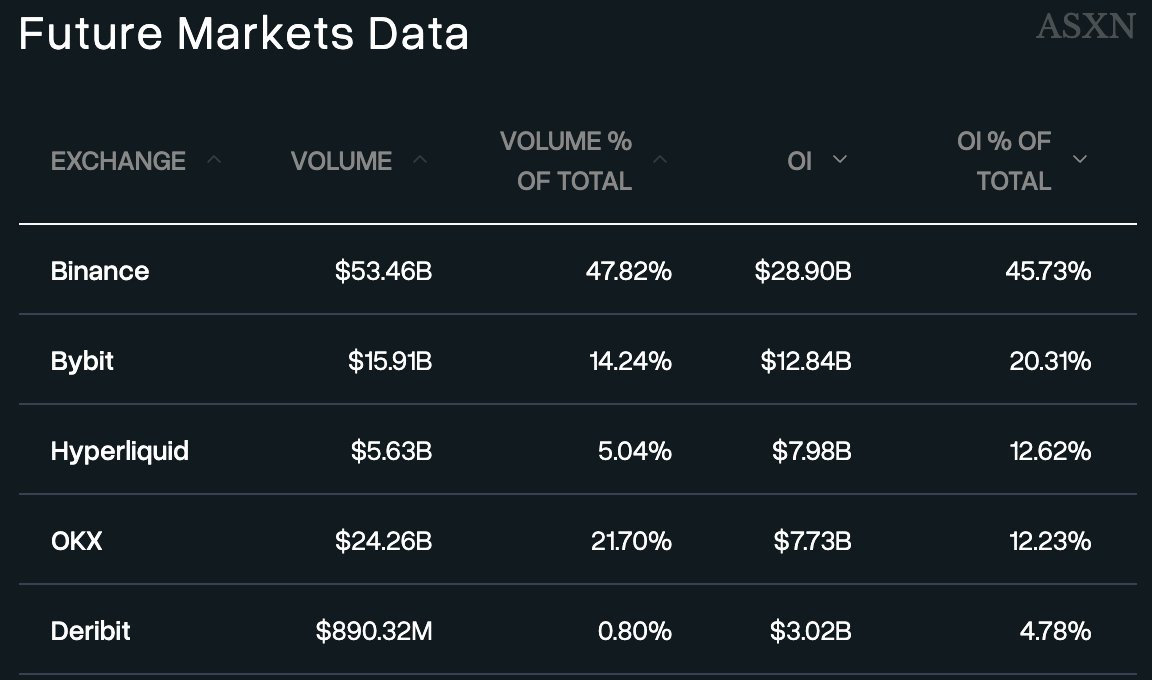Select the Deribit exchange row

pos(90,631)
